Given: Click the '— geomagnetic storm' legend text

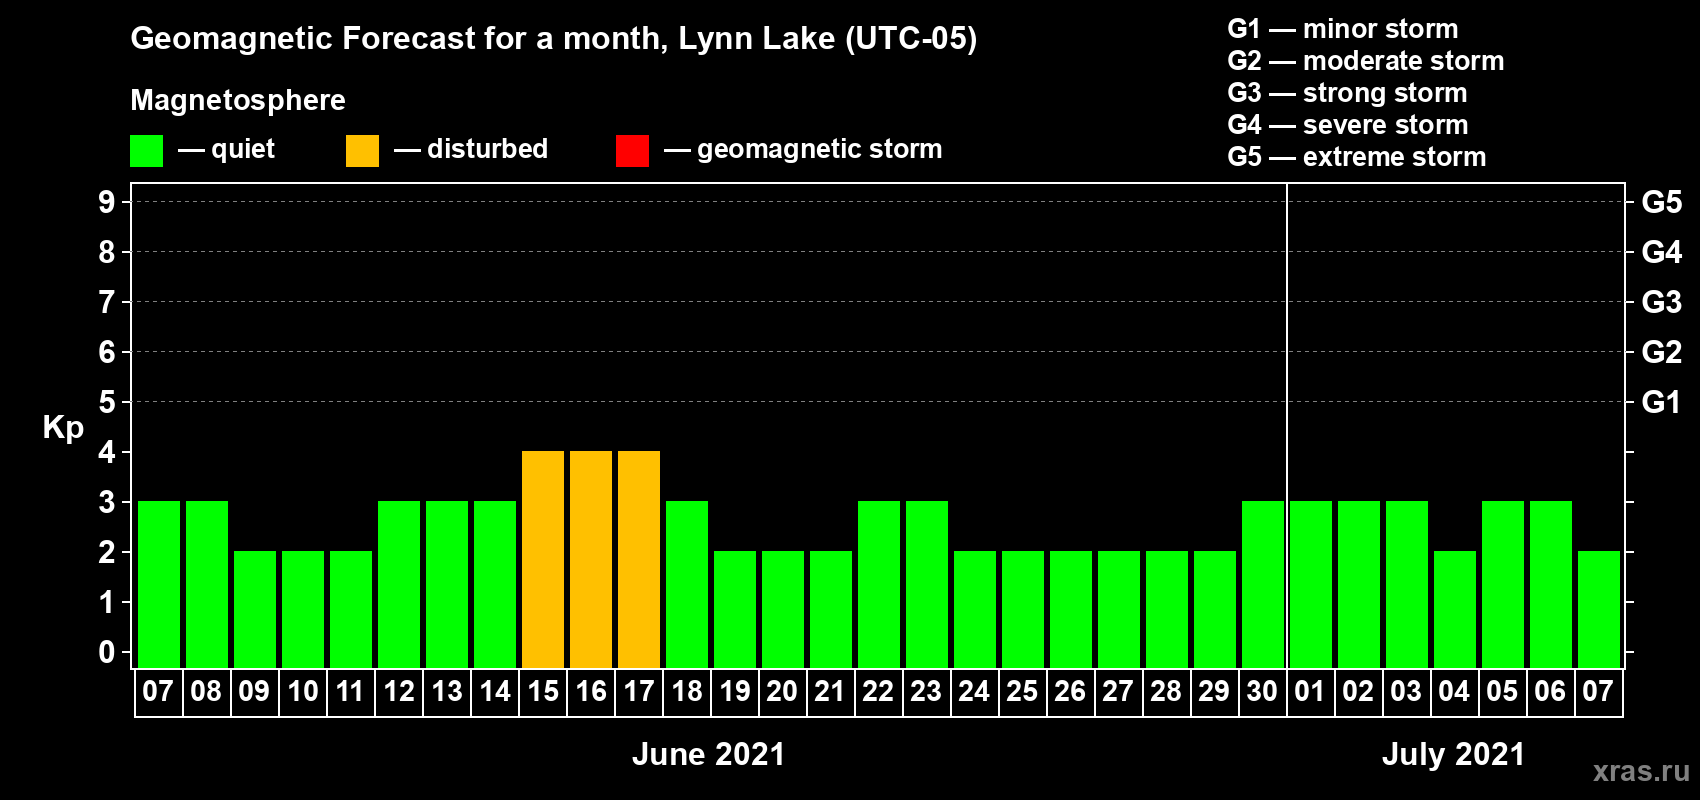Looking at the screenshot, I should pyautogui.click(x=803, y=149).
